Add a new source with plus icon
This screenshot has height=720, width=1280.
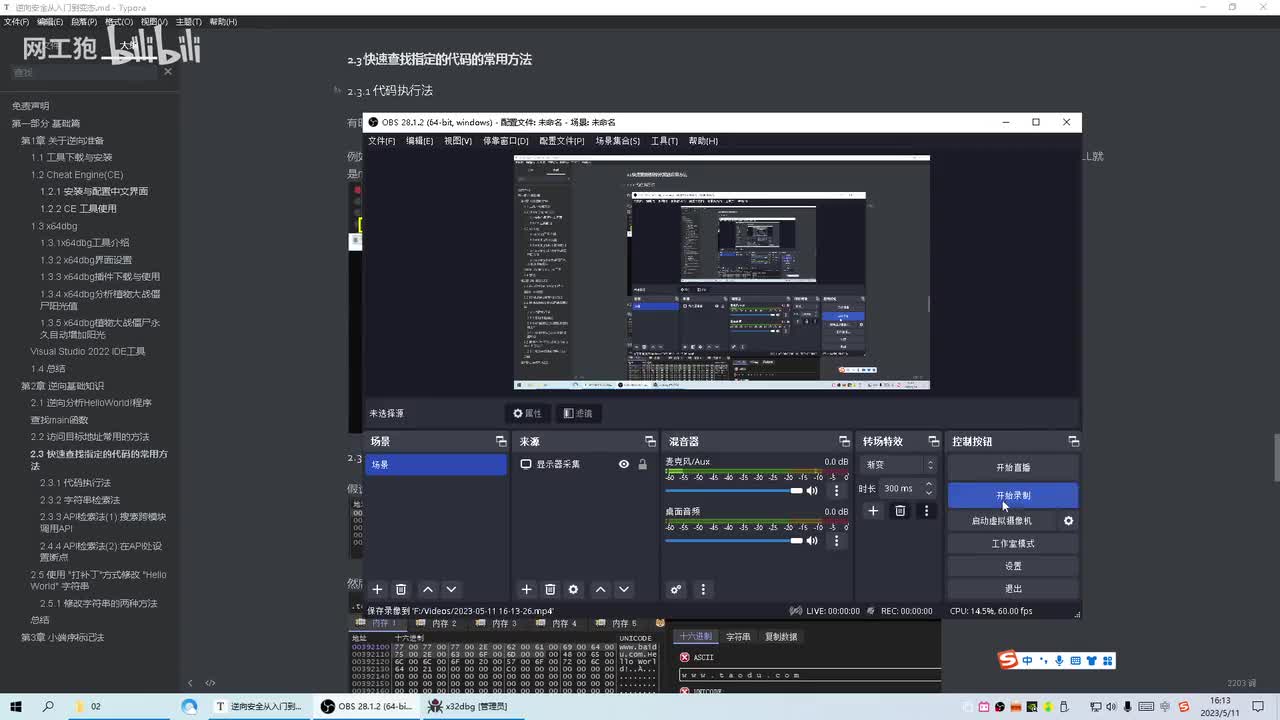point(526,590)
